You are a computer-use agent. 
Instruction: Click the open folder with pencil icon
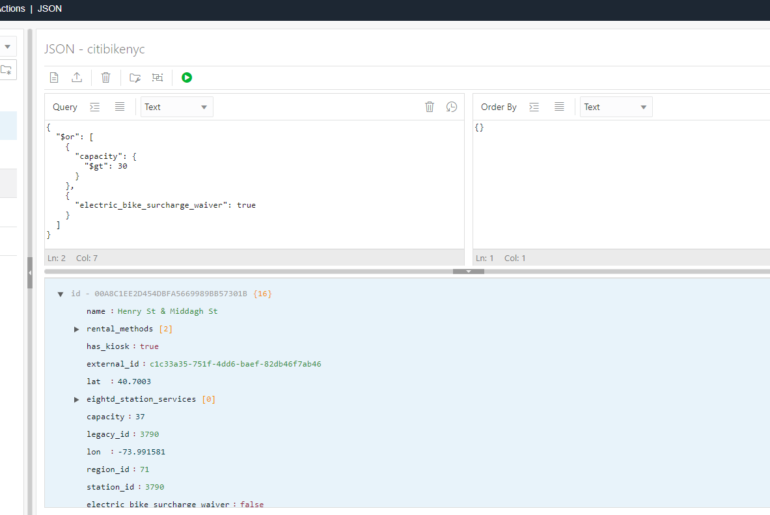point(135,78)
